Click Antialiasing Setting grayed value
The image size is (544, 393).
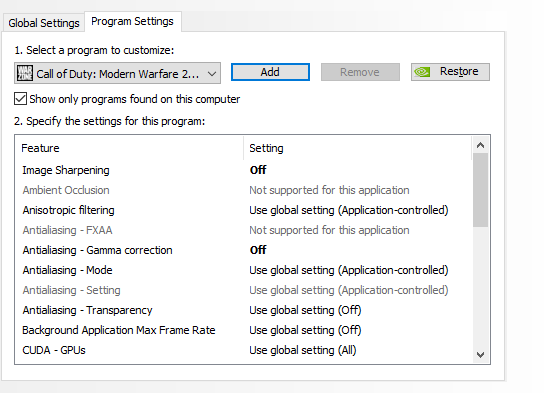[349, 290]
